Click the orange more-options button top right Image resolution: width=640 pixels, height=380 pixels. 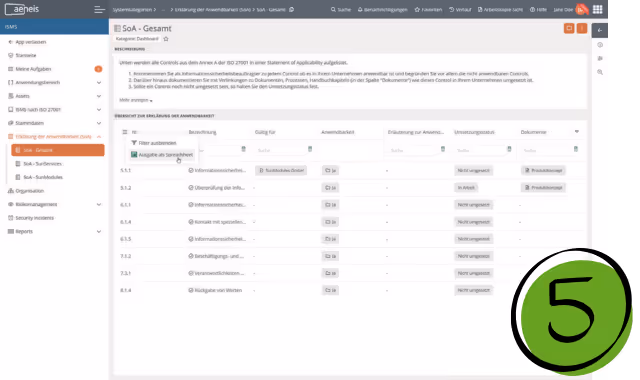[x=582, y=28]
